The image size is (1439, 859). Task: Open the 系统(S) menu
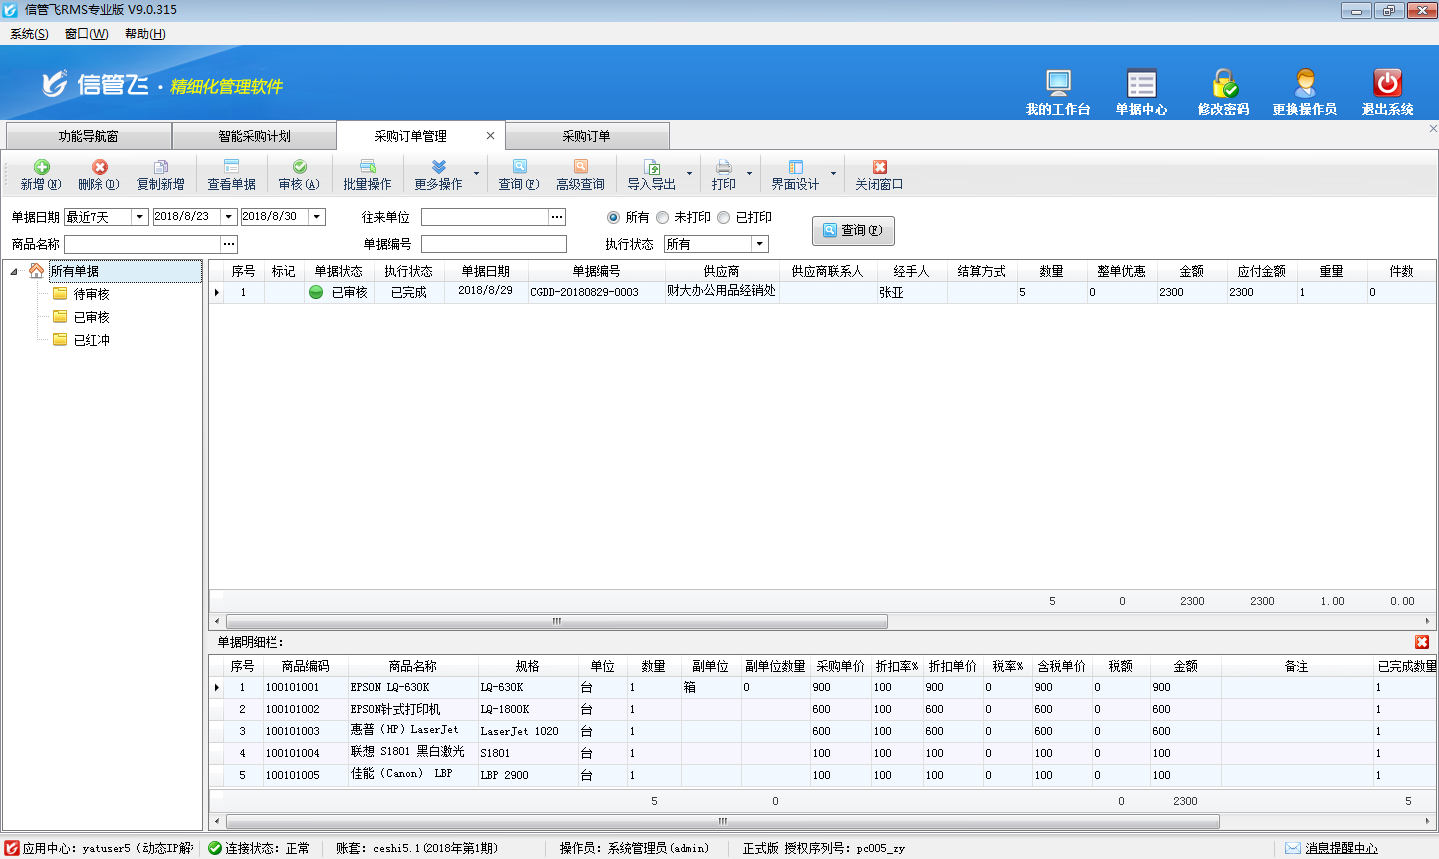(x=29, y=34)
